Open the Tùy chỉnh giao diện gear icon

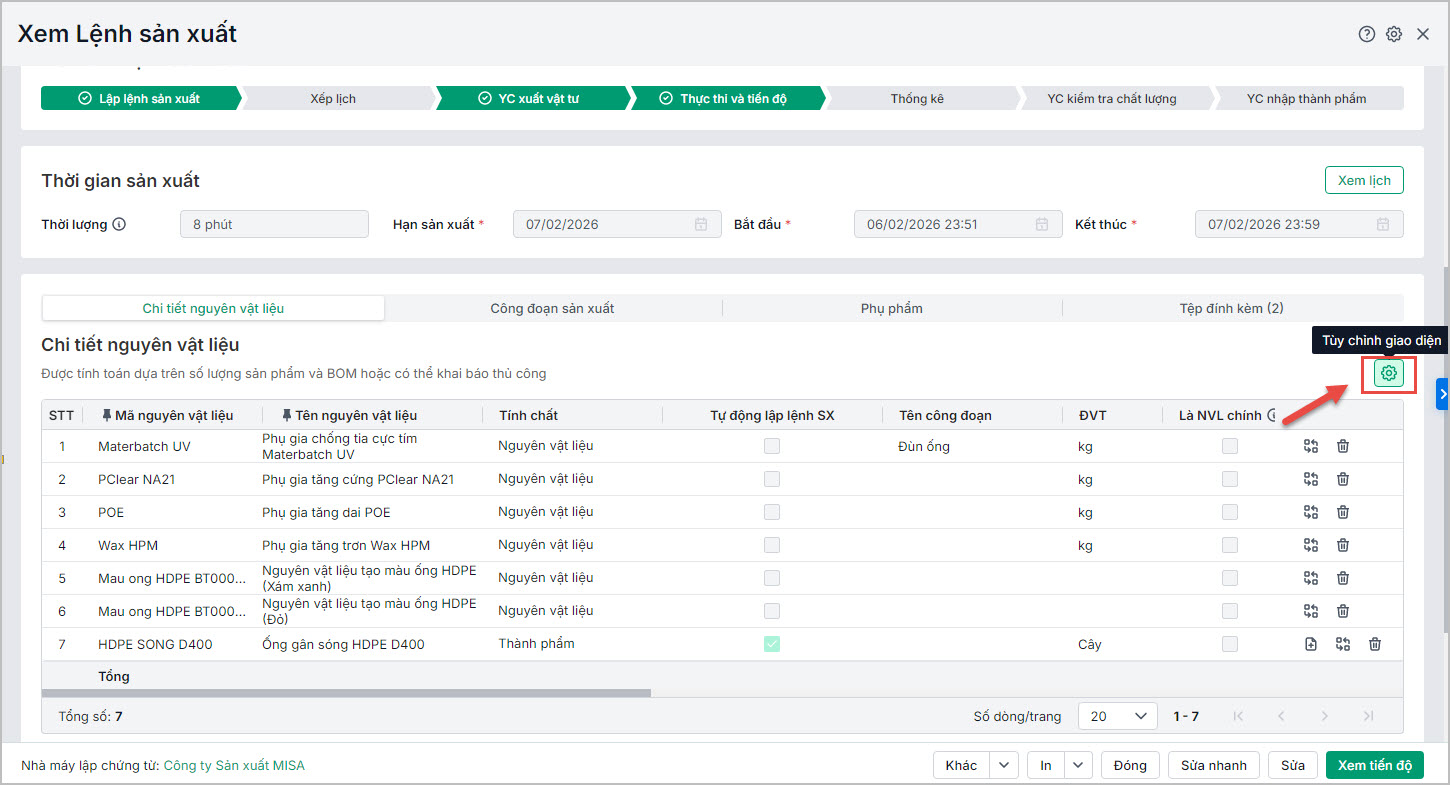pos(1388,374)
